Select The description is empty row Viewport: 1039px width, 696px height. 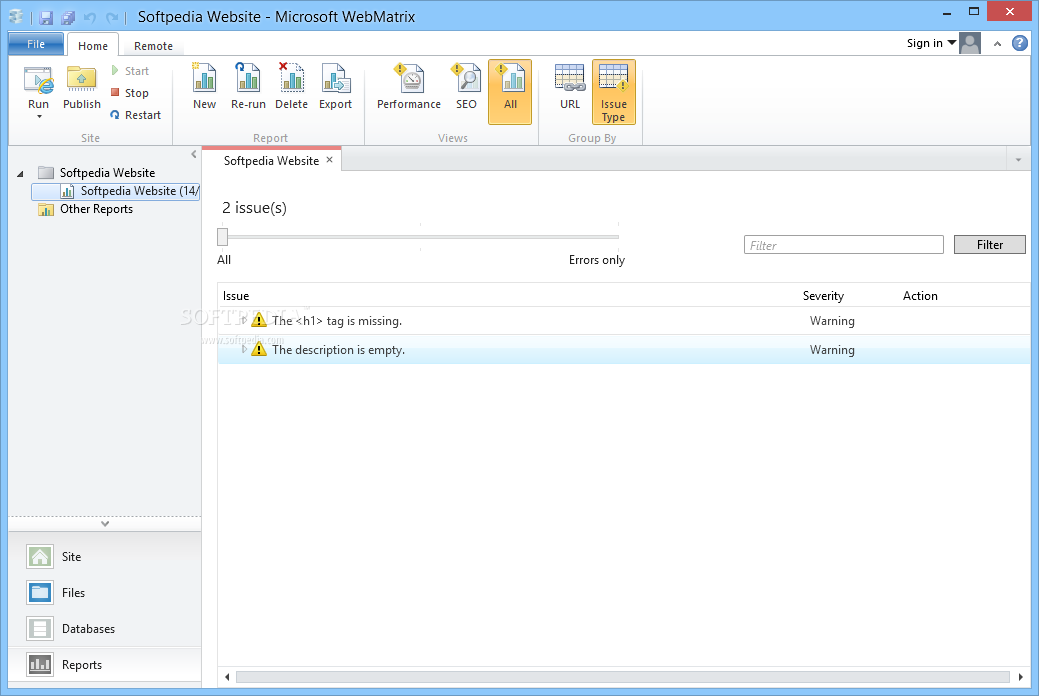pyautogui.click(x=624, y=349)
